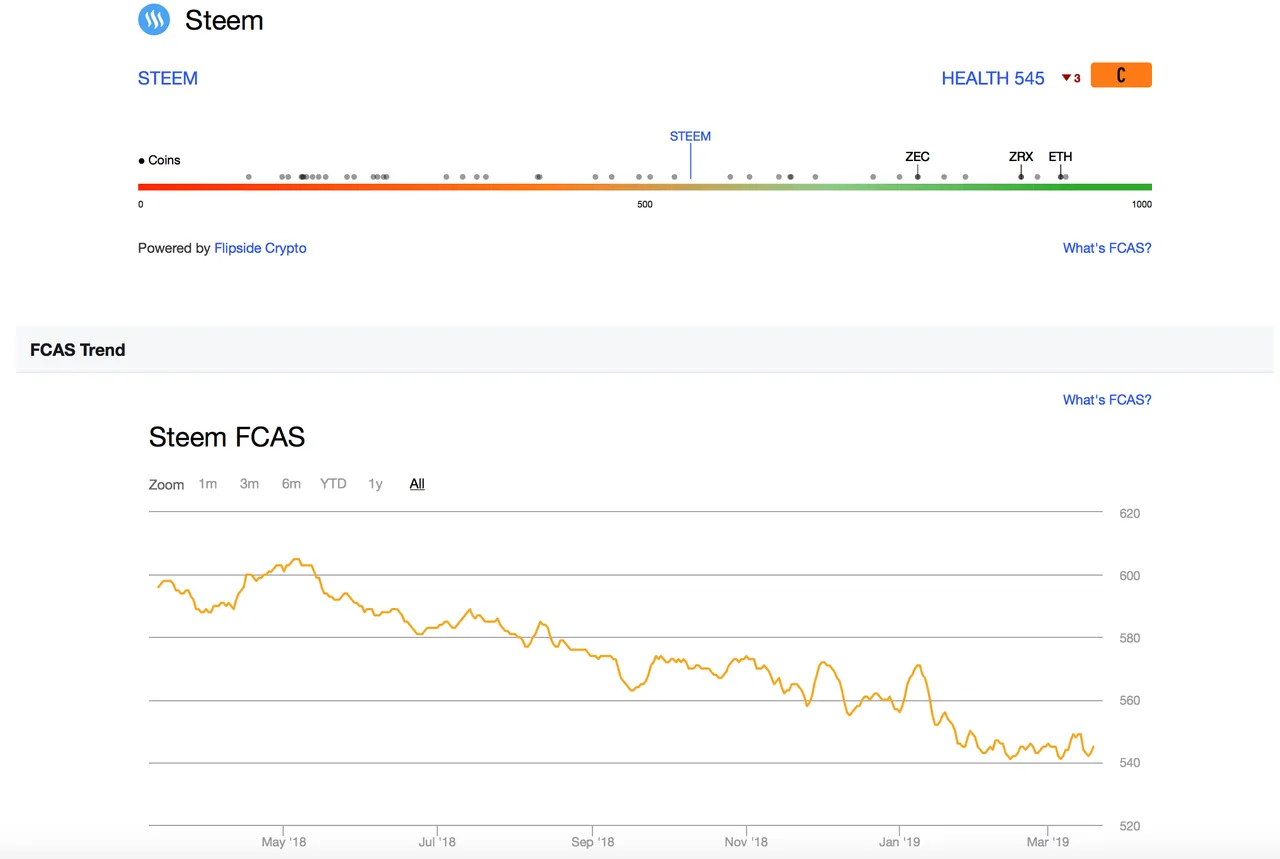This screenshot has height=859, width=1280.
Task: Click the Steem page heading text
Action: (224, 20)
